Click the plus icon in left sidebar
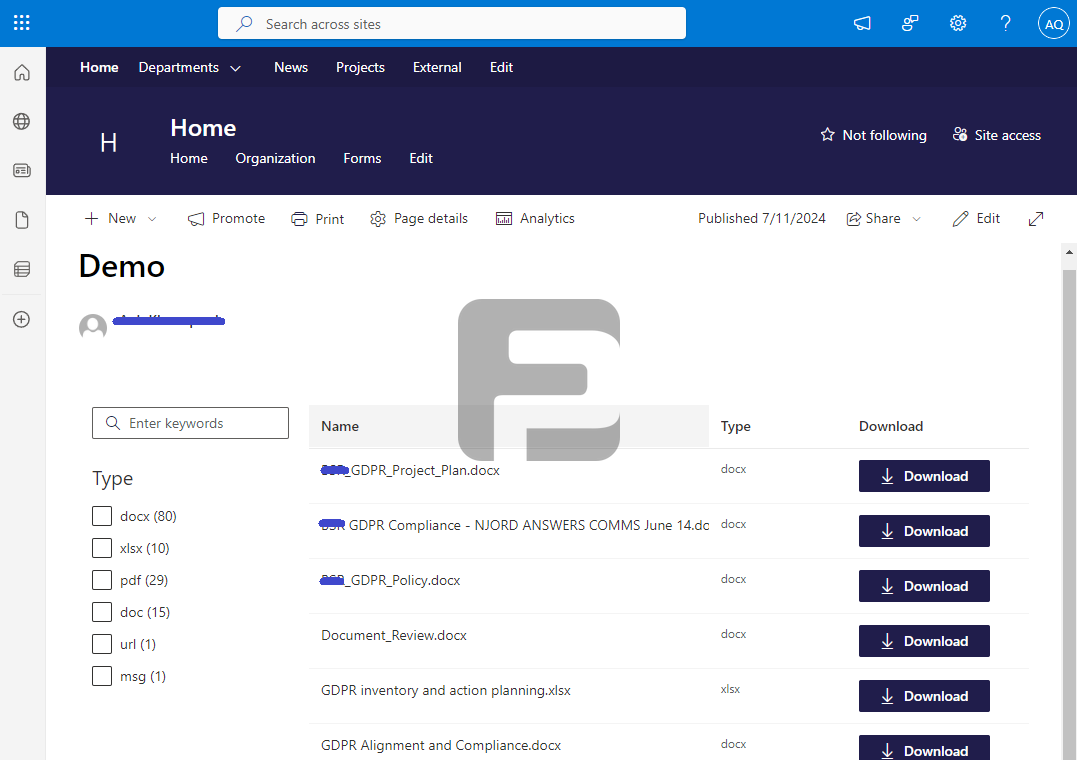Viewport: 1077px width, 760px height. click(x=21, y=319)
